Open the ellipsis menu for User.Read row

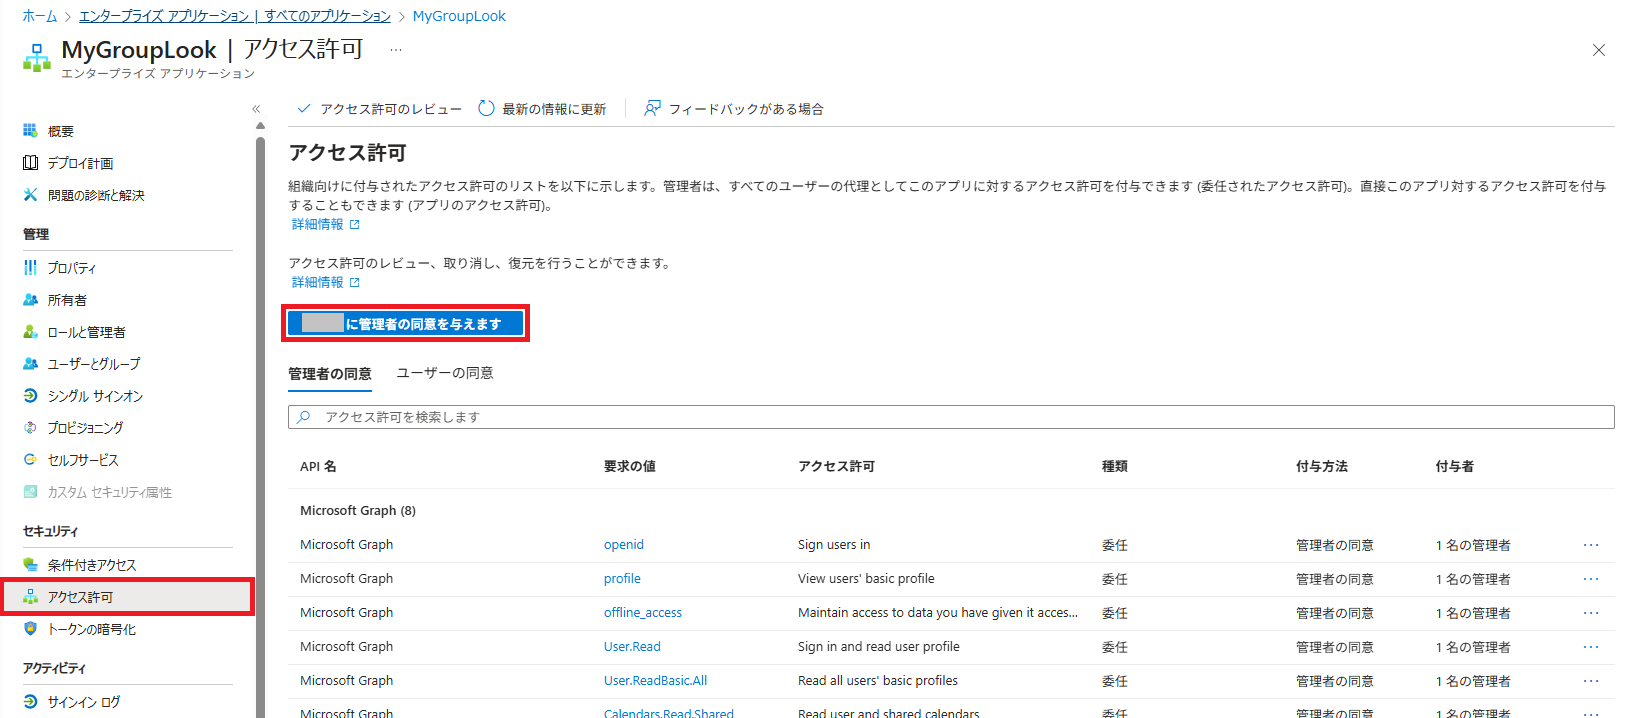coord(1591,647)
